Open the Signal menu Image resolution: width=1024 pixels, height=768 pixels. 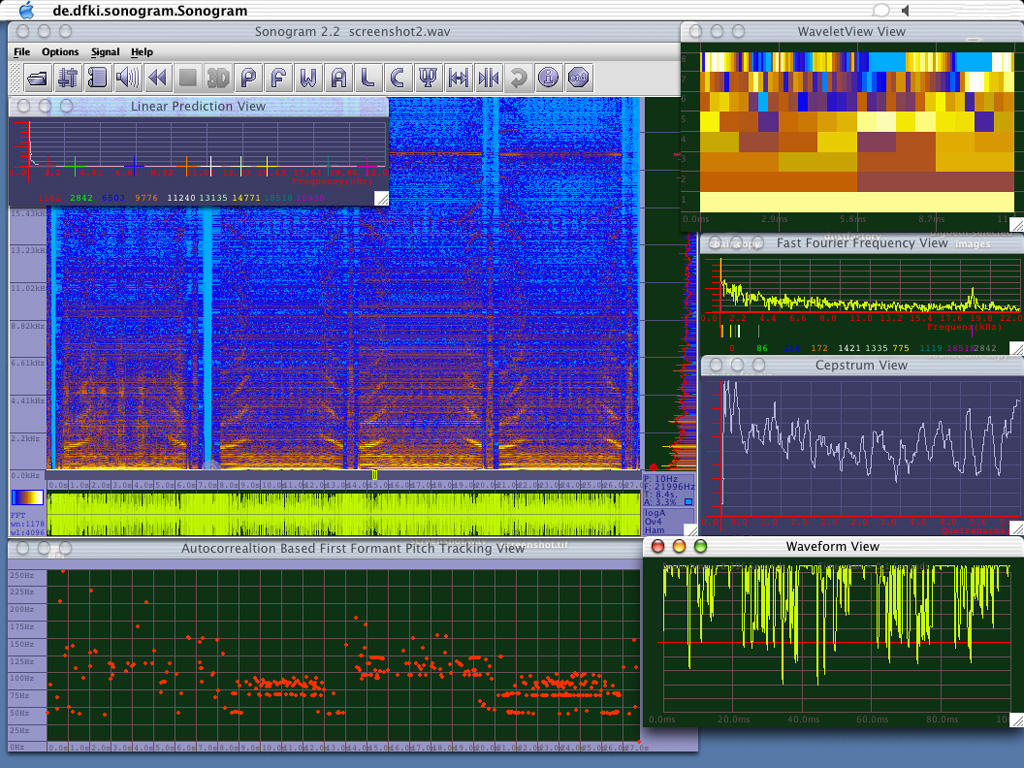105,52
